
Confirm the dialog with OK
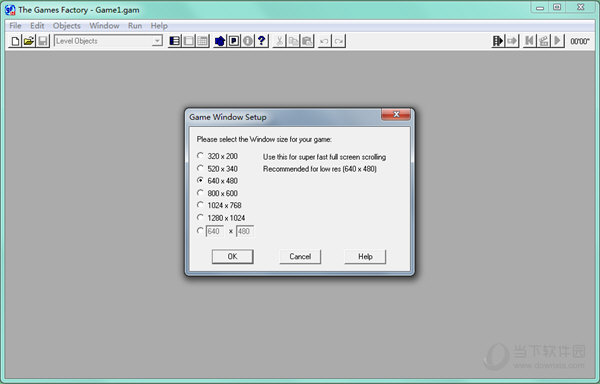tap(232, 257)
